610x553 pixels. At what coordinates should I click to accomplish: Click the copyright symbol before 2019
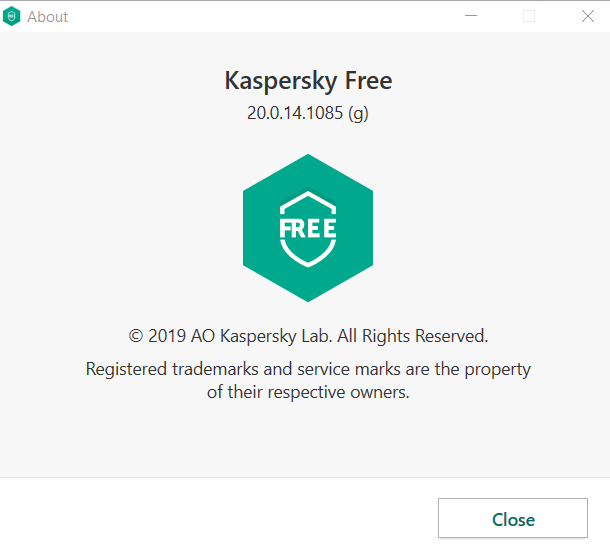[x=135, y=336]
